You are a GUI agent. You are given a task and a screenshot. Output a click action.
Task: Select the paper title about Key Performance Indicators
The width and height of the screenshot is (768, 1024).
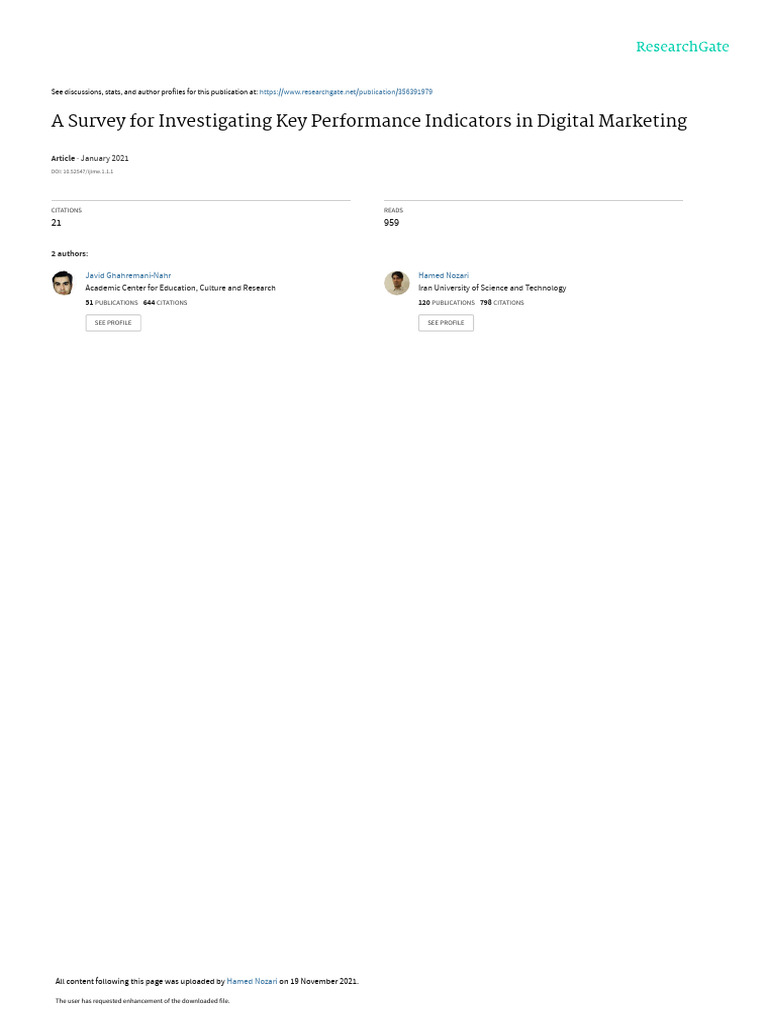369,121
